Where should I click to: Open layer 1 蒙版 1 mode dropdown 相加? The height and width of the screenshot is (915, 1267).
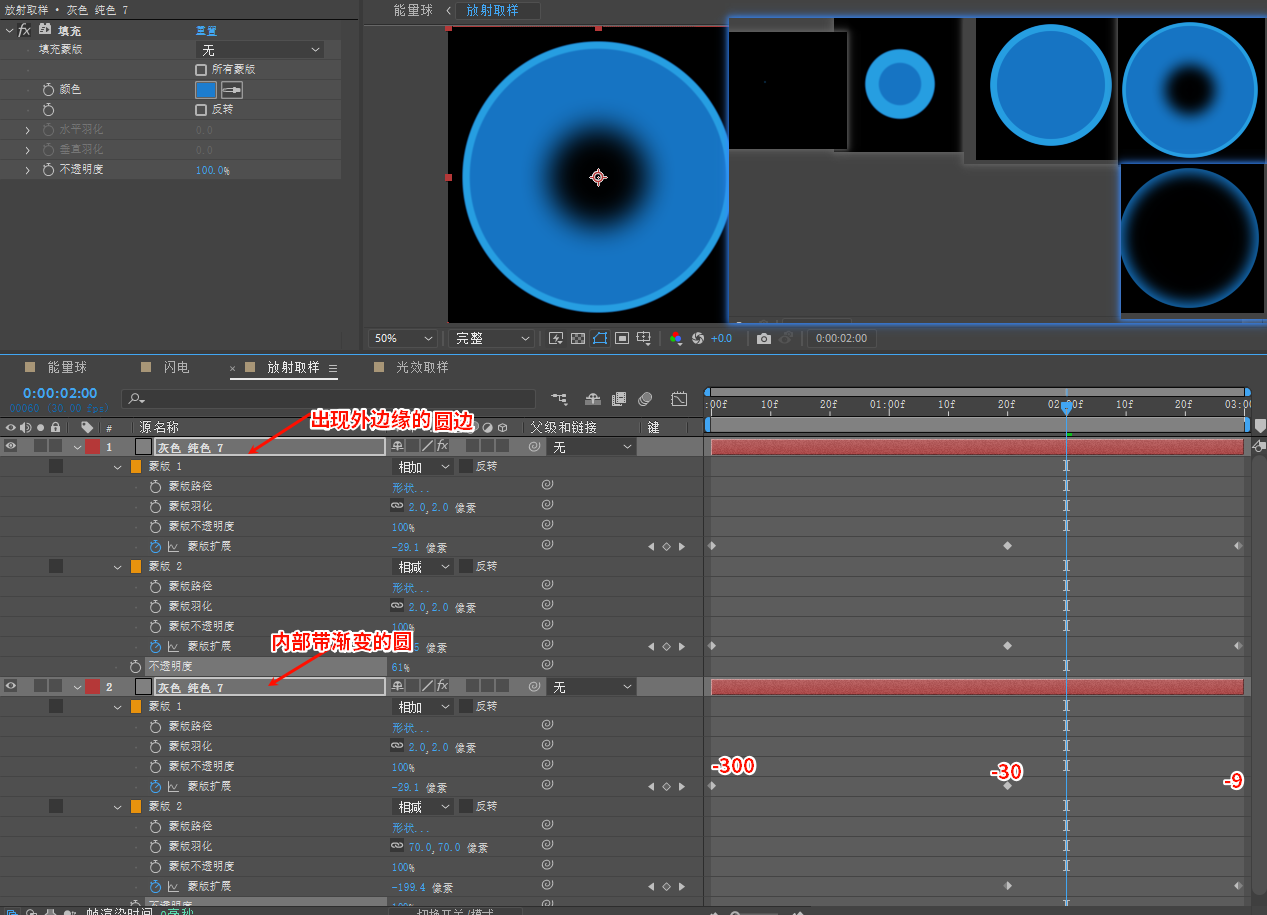click(424, 467)
